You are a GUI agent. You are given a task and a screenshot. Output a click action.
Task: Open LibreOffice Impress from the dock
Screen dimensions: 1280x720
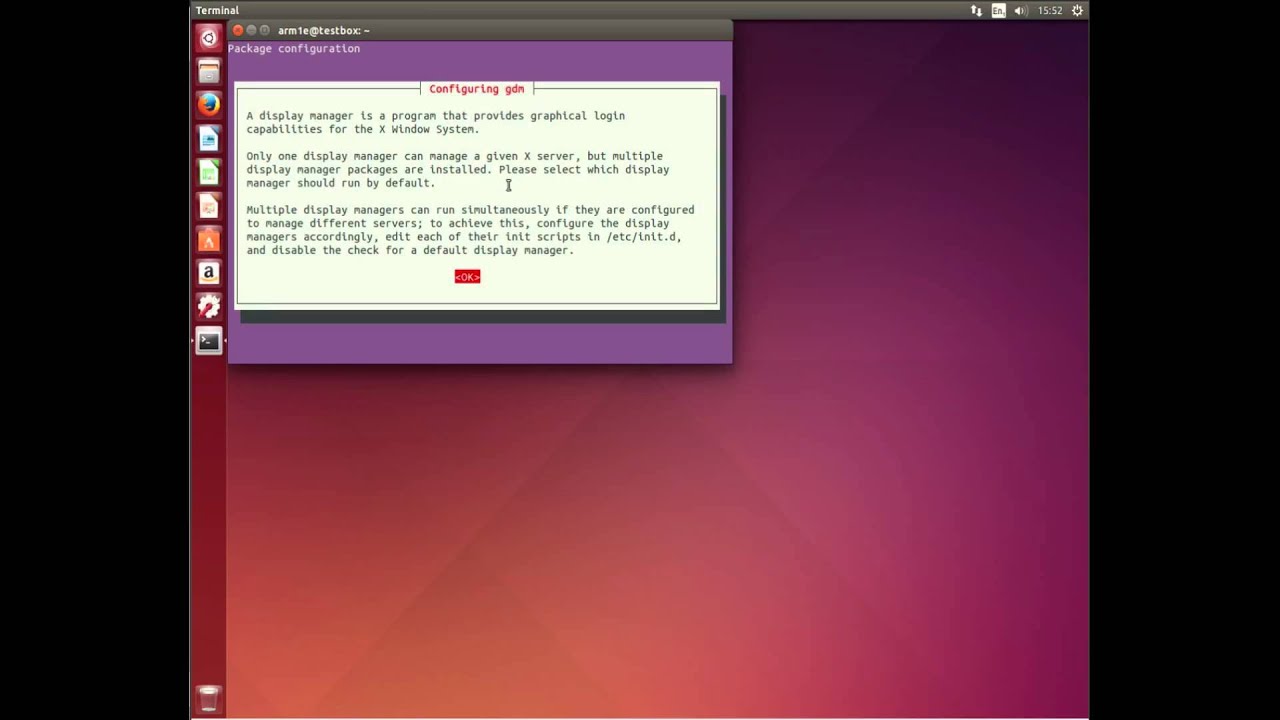(x=208, y=206)
